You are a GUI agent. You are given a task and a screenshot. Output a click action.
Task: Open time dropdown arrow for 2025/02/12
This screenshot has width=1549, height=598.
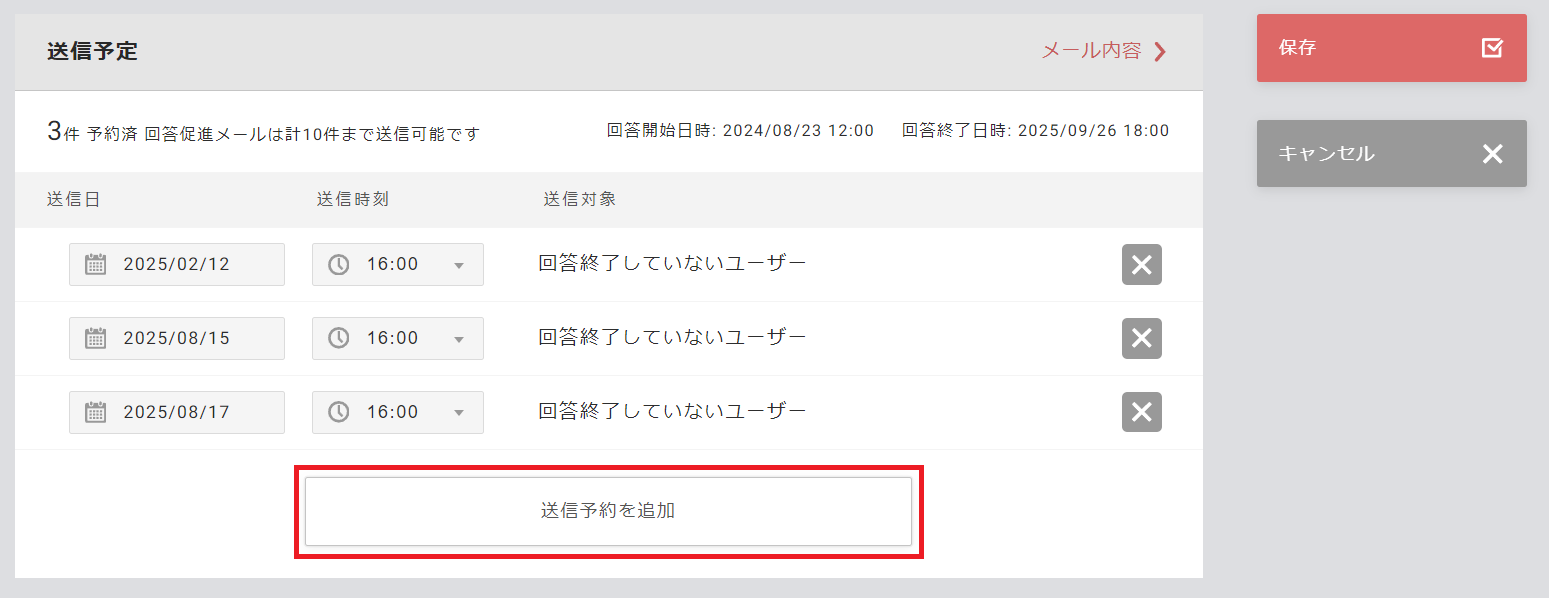(x=459, y=266)
